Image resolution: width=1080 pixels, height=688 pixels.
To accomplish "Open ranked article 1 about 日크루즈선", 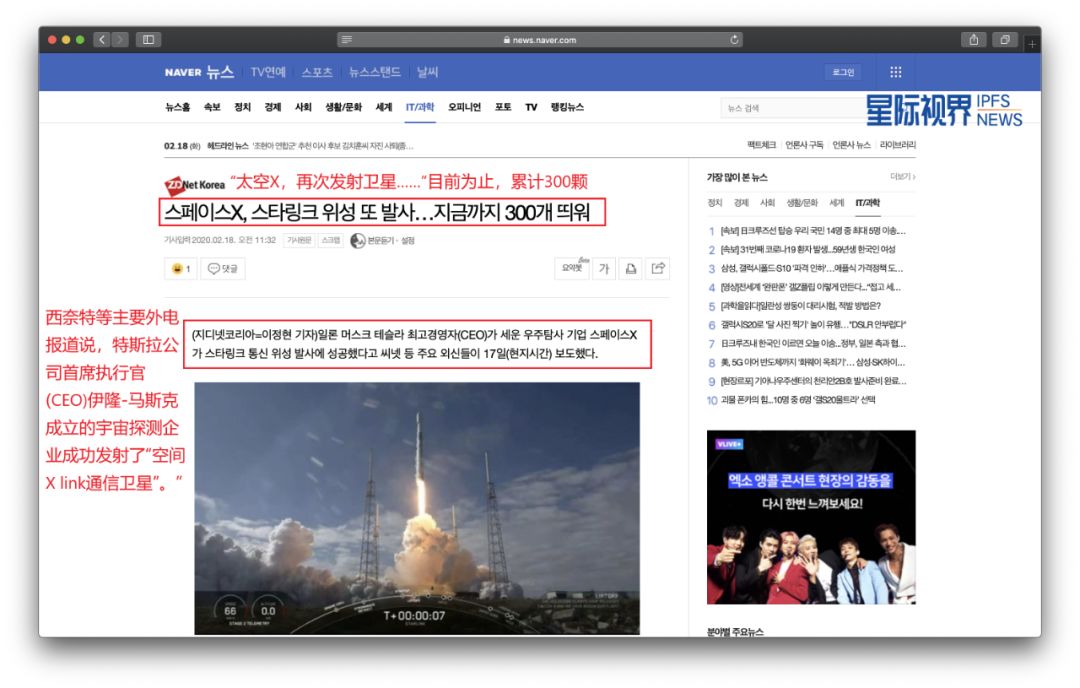I will (x=813, y=231).
